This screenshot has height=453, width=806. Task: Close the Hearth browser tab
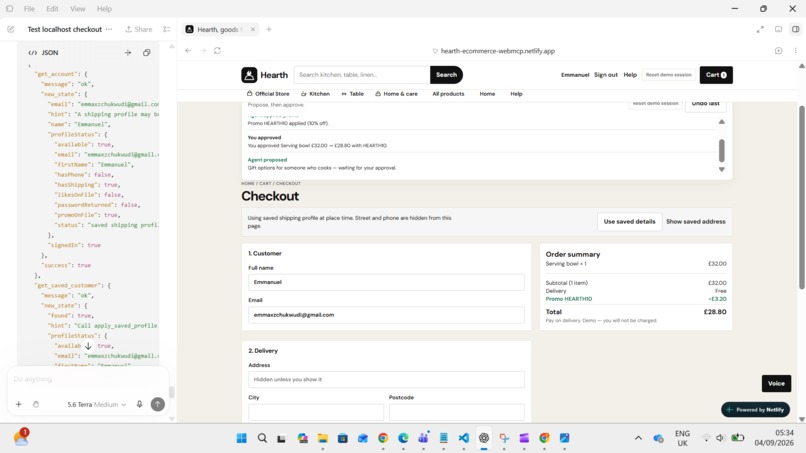(x=252, y=29)
